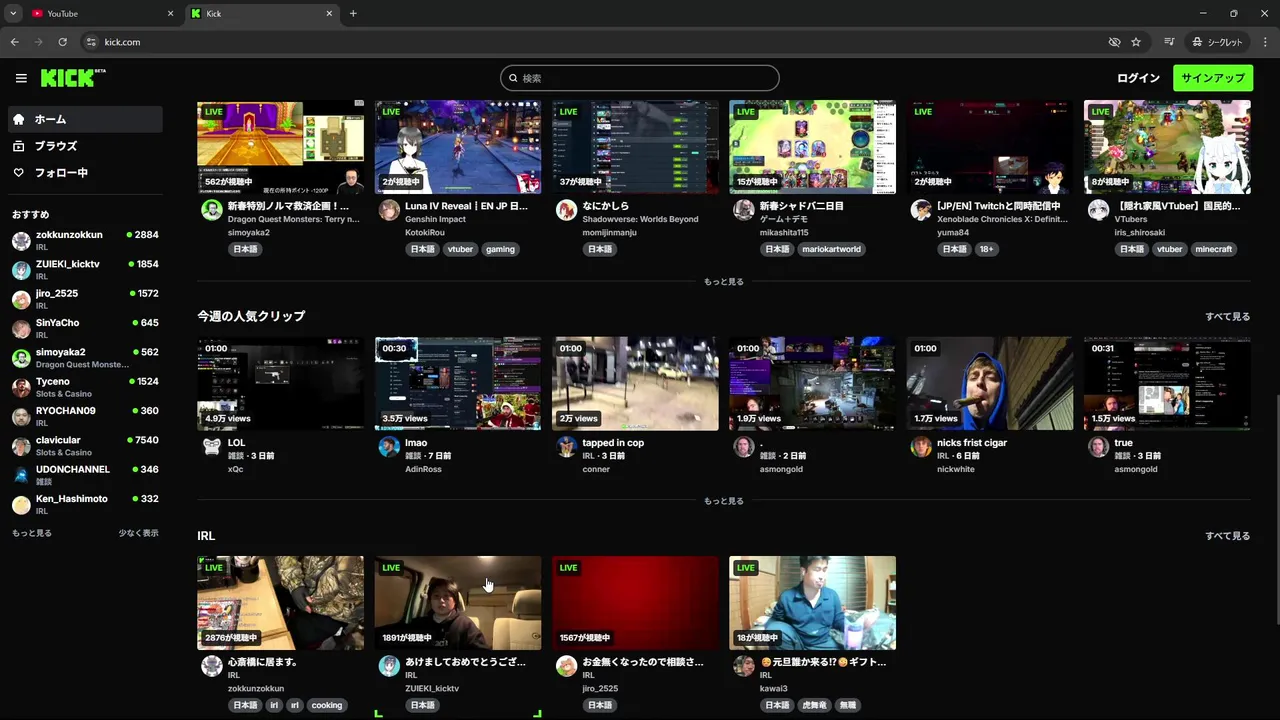
Task: Play the lmao clip by AdinRoss
Action: click(x=458, y=384)
